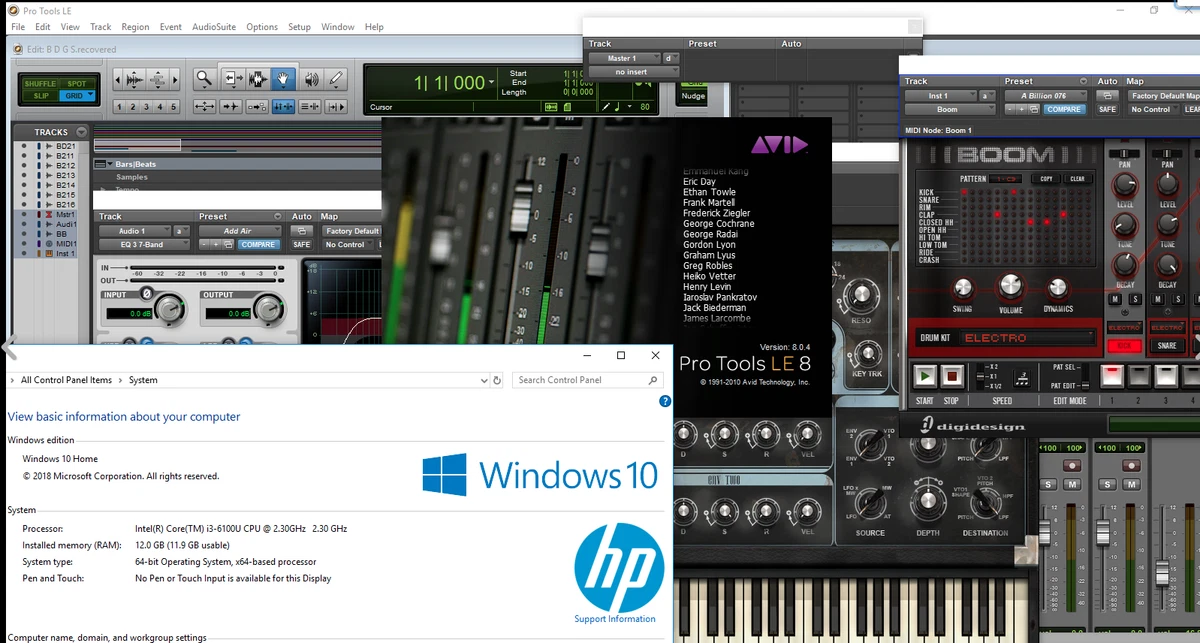
Task: Click the Search Control Panel field
Action: point(585,380)
